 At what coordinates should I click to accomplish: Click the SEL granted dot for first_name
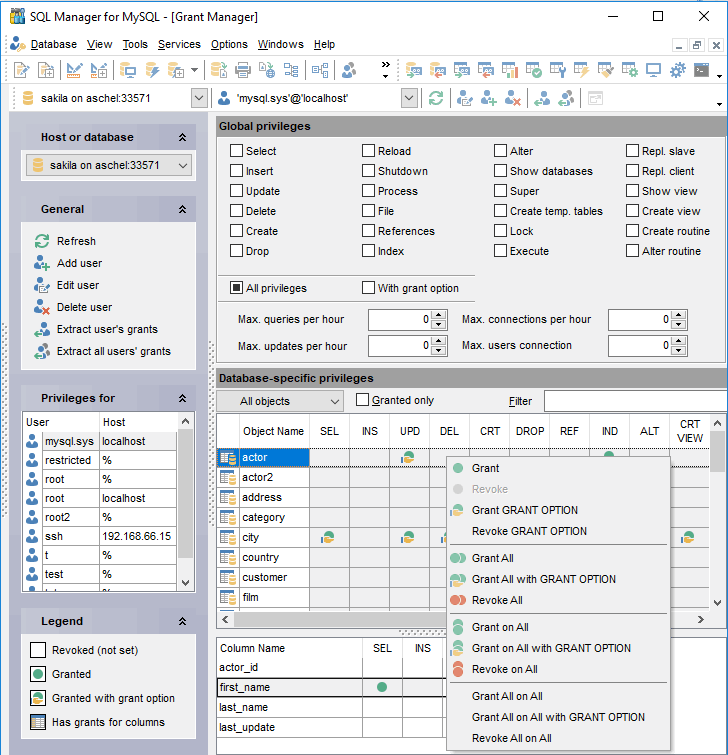click(x=382, y=687)
